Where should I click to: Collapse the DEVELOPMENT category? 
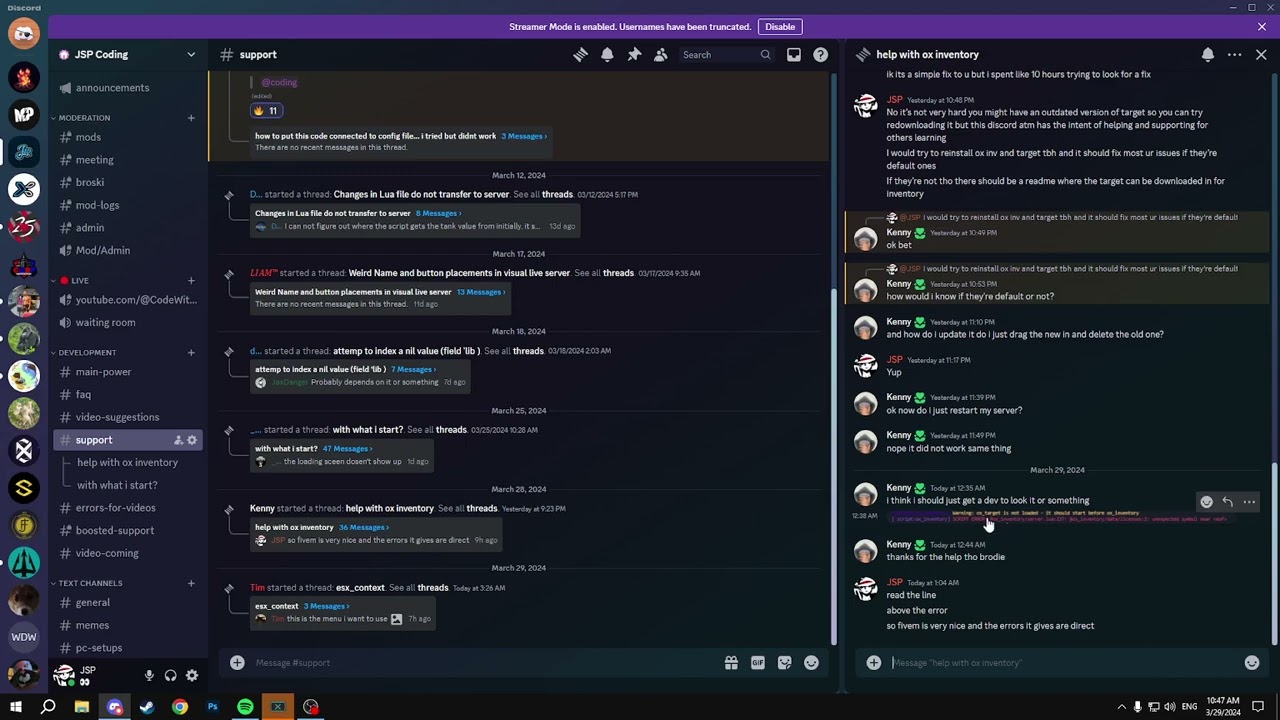click(x=87, y=352)
